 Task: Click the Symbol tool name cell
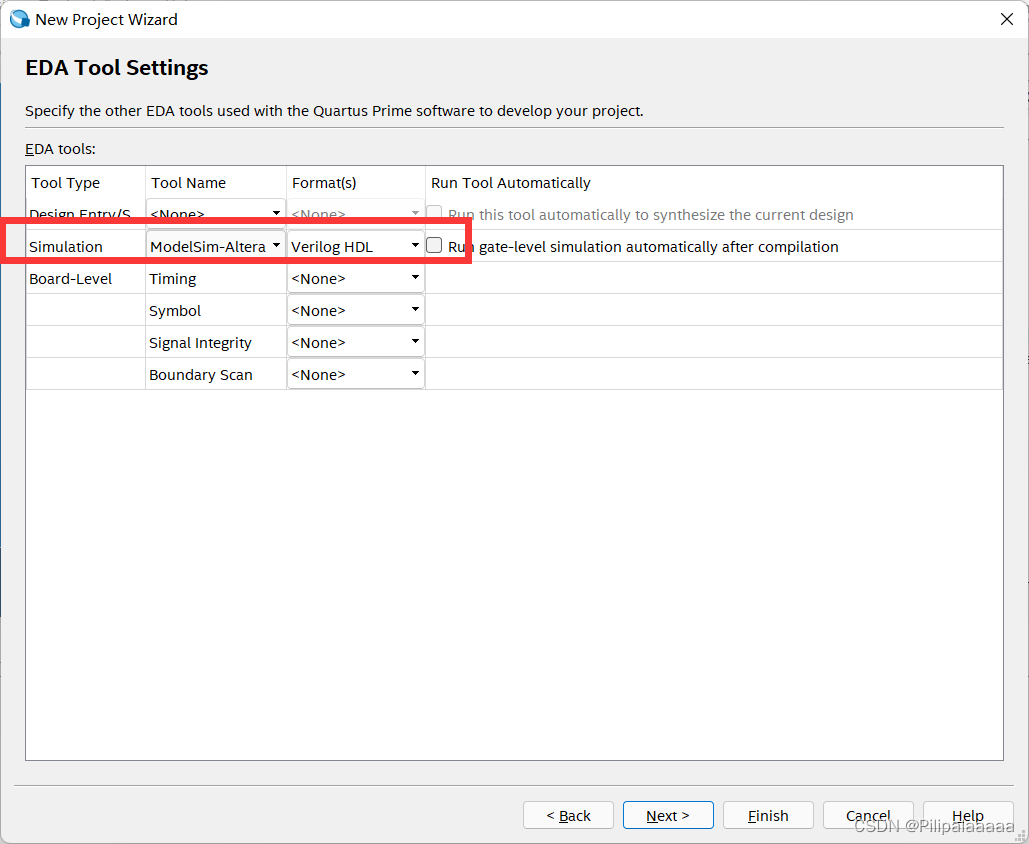tap(216, 310)
